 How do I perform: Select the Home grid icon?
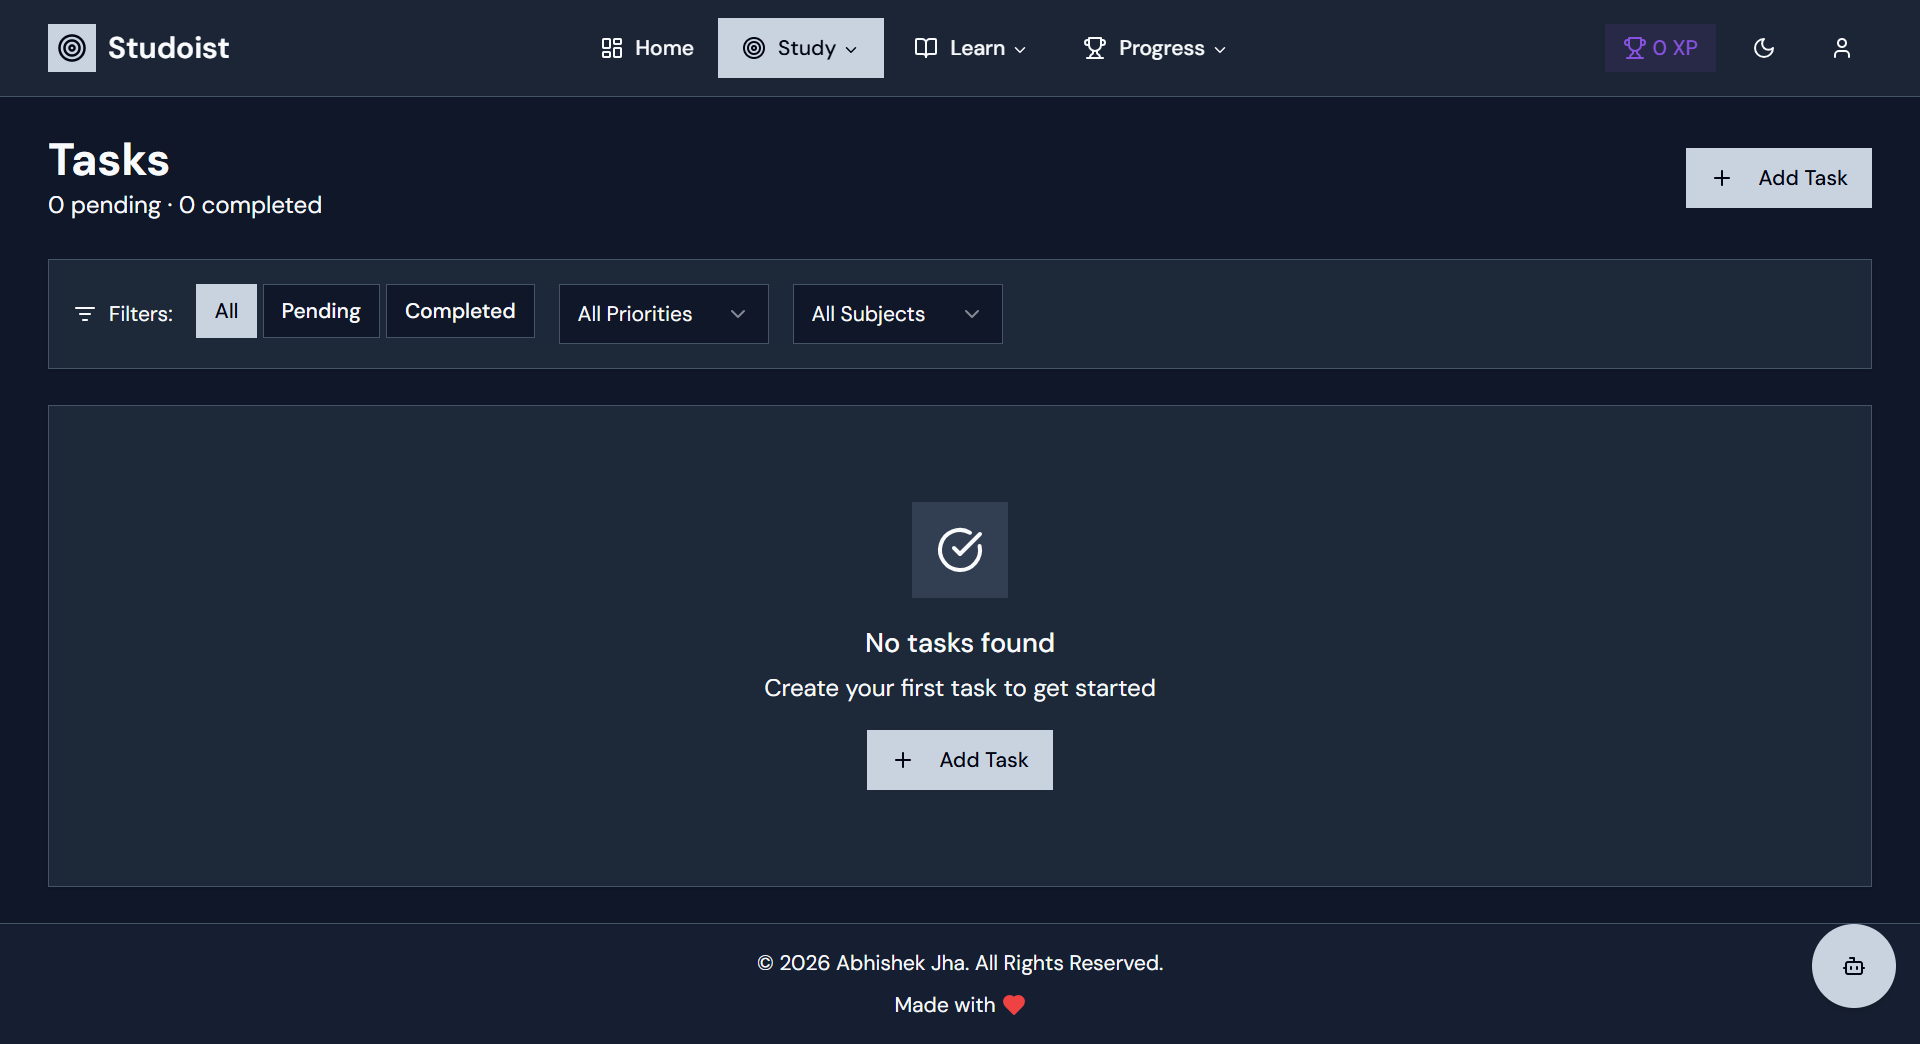[x=612, y=47]
